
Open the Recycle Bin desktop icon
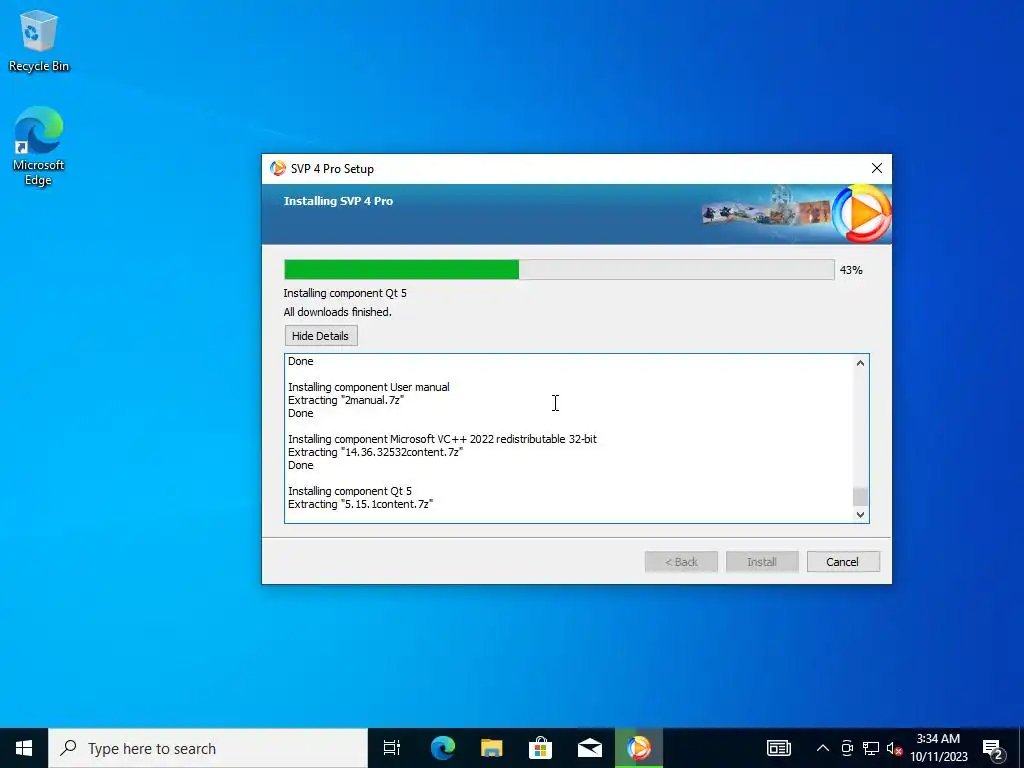[x=39, y=41]
